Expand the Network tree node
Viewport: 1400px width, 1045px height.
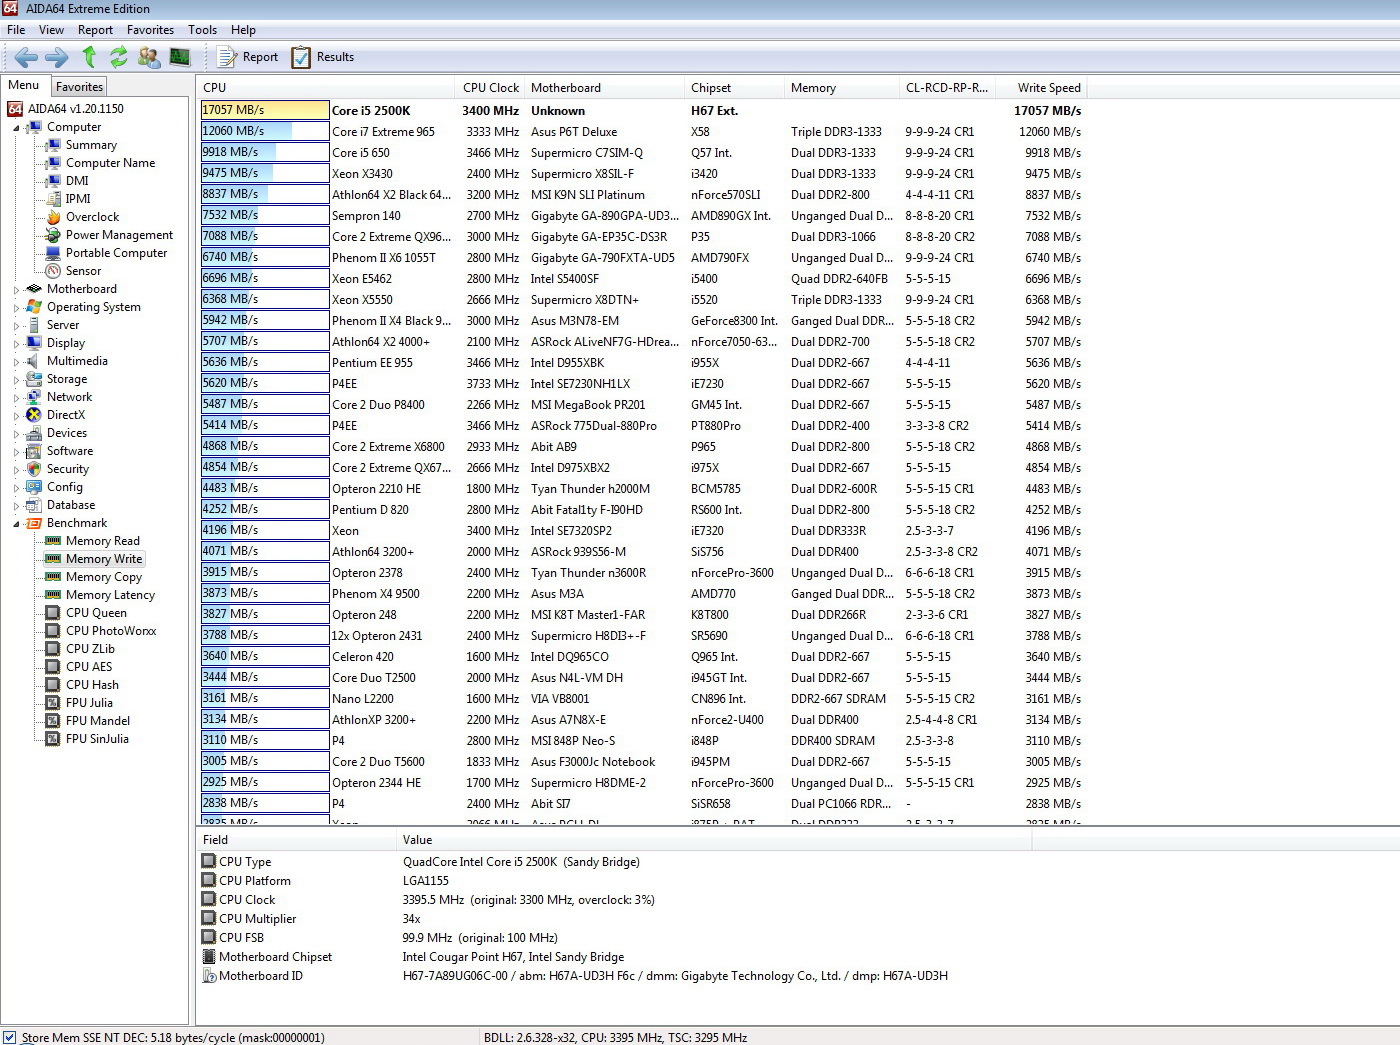point(16,398)
